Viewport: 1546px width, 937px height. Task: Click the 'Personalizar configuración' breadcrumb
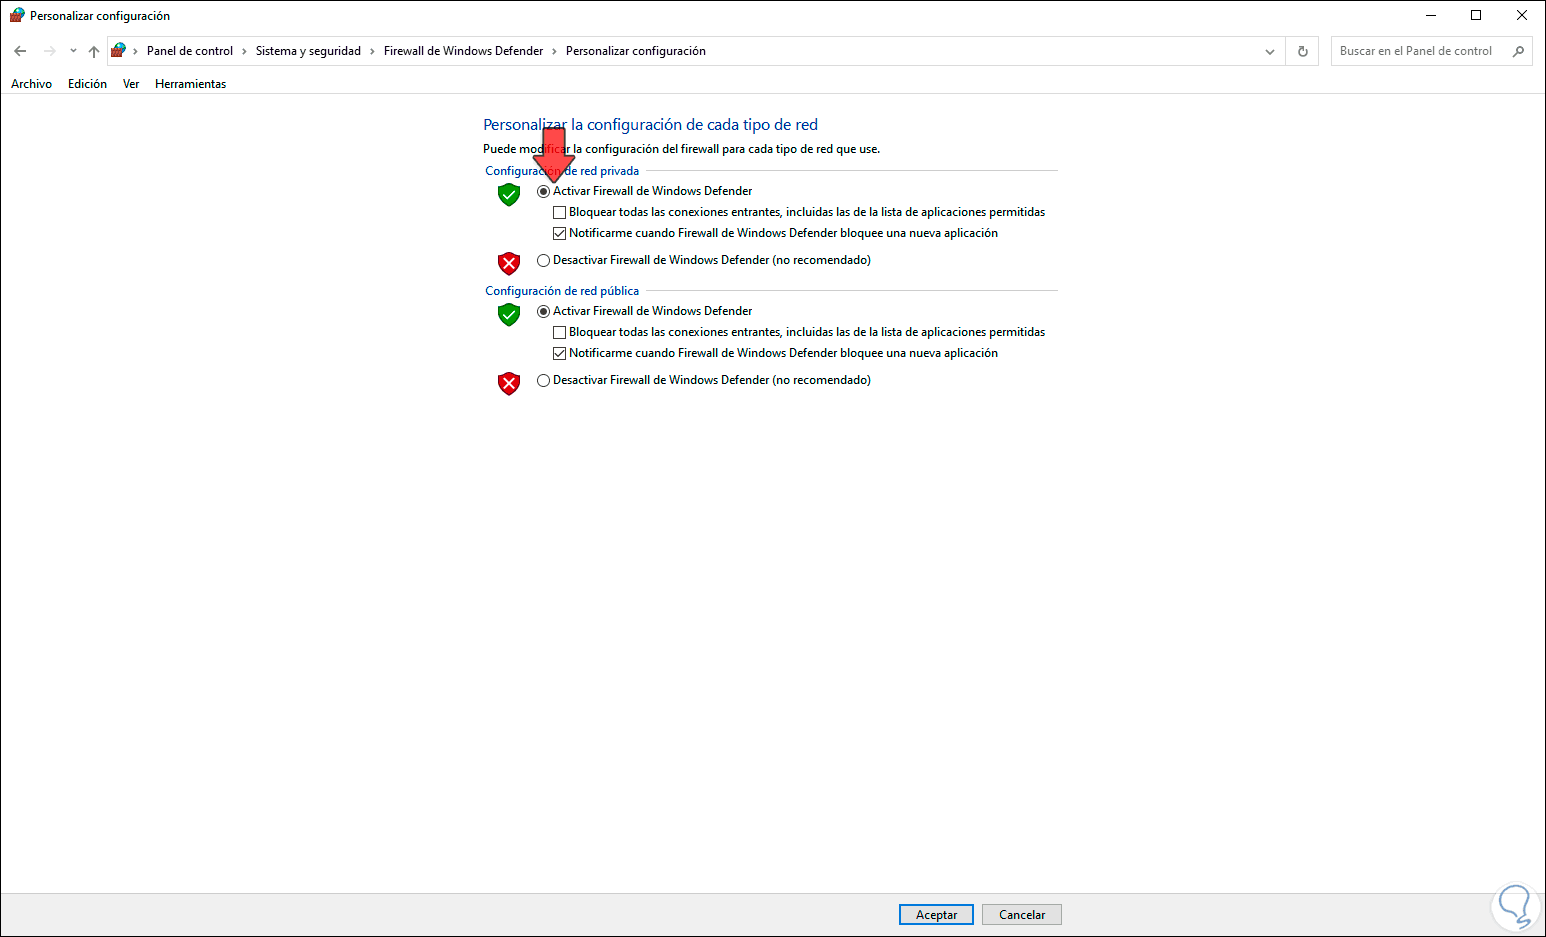636,51
